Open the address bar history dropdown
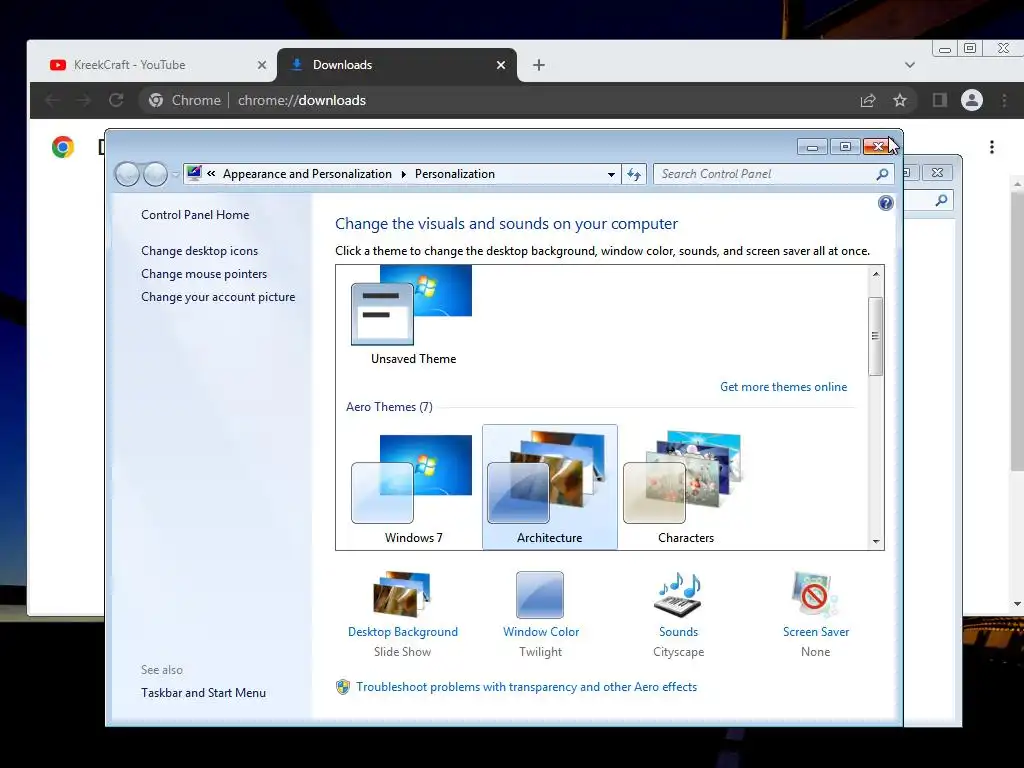This screenshot has width=1024, height=768. click(611, 174)
